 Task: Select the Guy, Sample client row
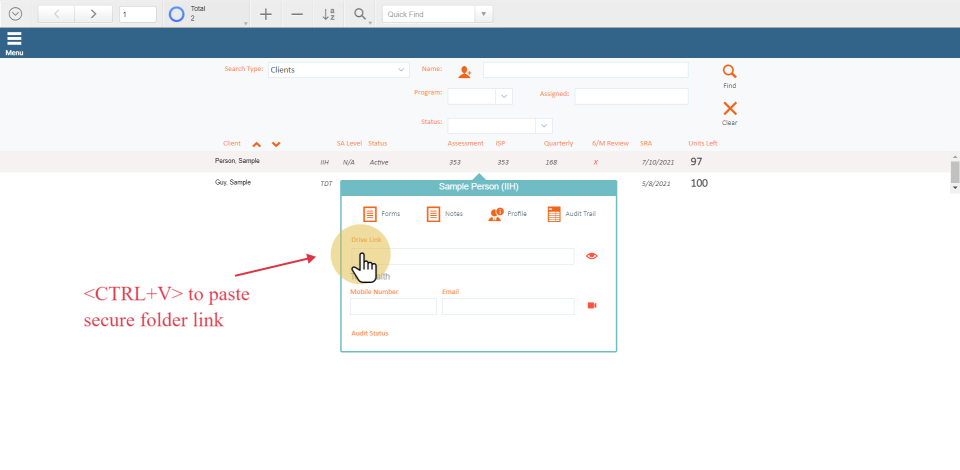(x=233, y=183)
